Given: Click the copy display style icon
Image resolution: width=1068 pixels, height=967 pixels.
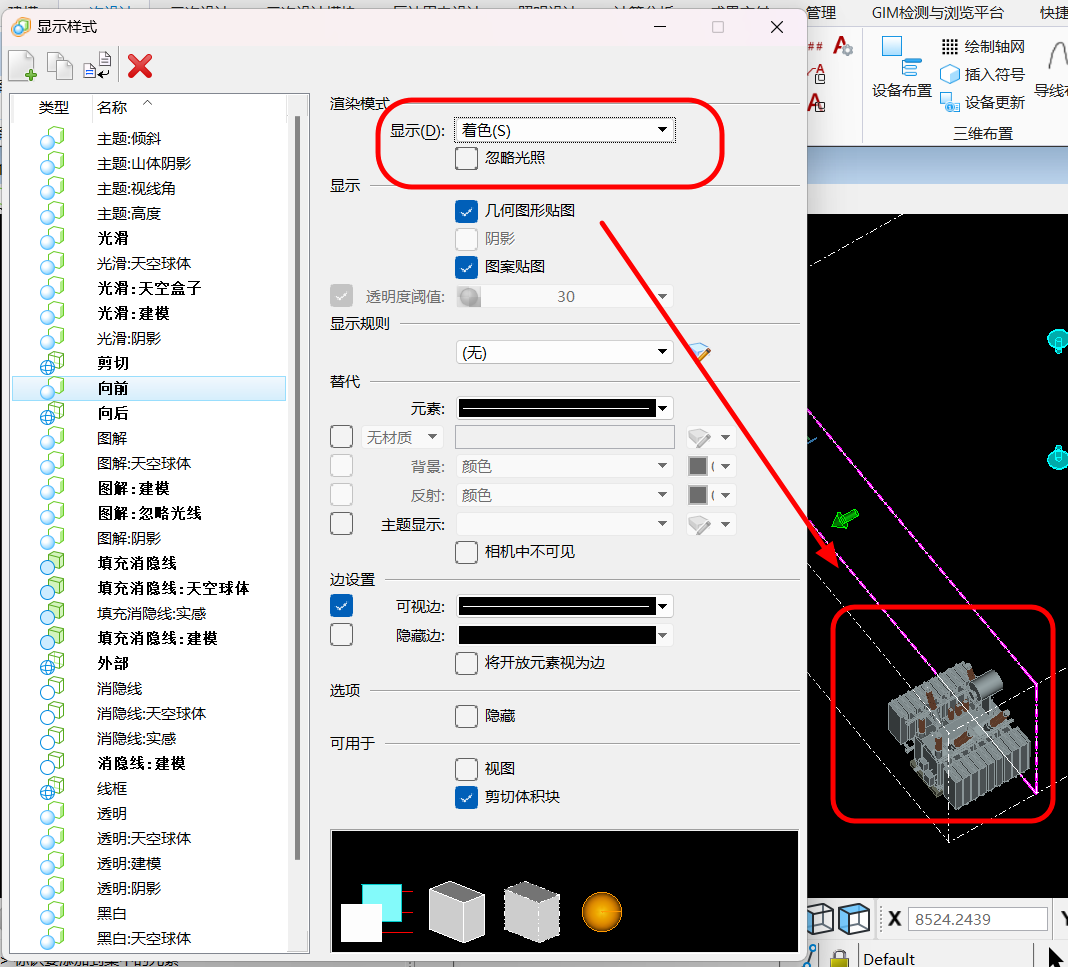Looking at the screenshot, I should pyautogui.click(x=60, y=66).
